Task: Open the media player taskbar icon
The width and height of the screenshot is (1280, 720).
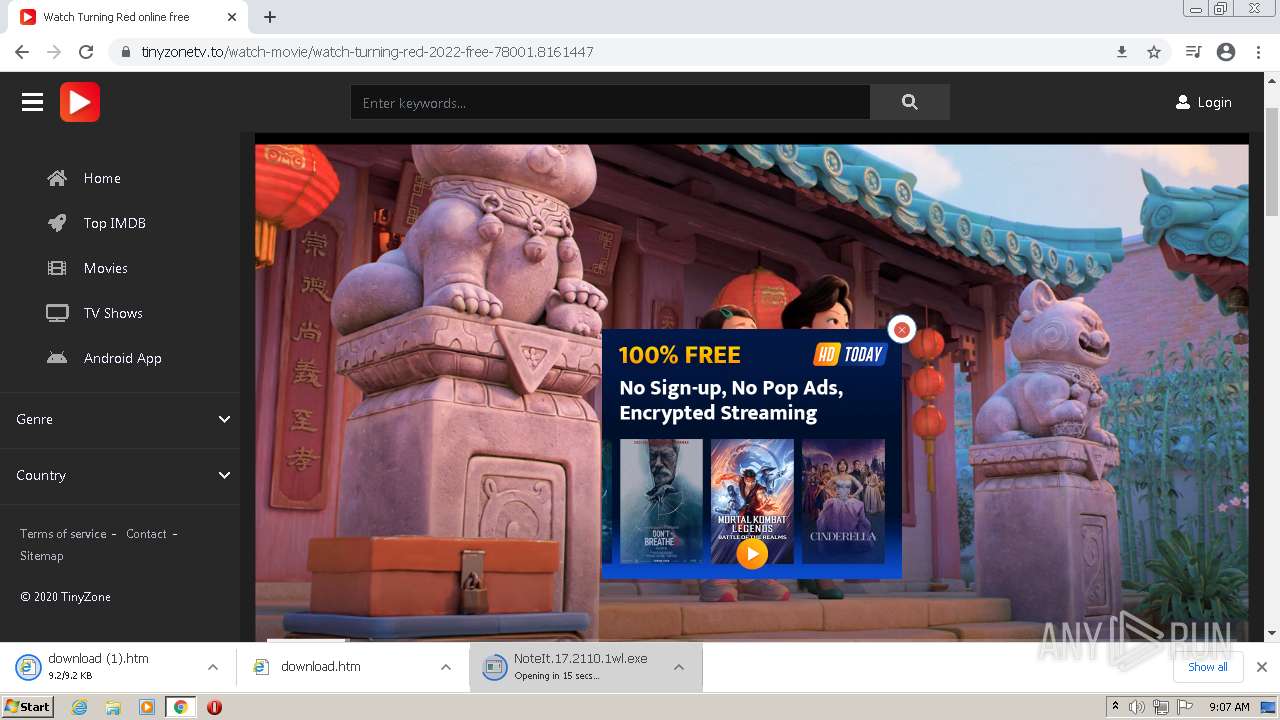Action: tap(147, 707)
